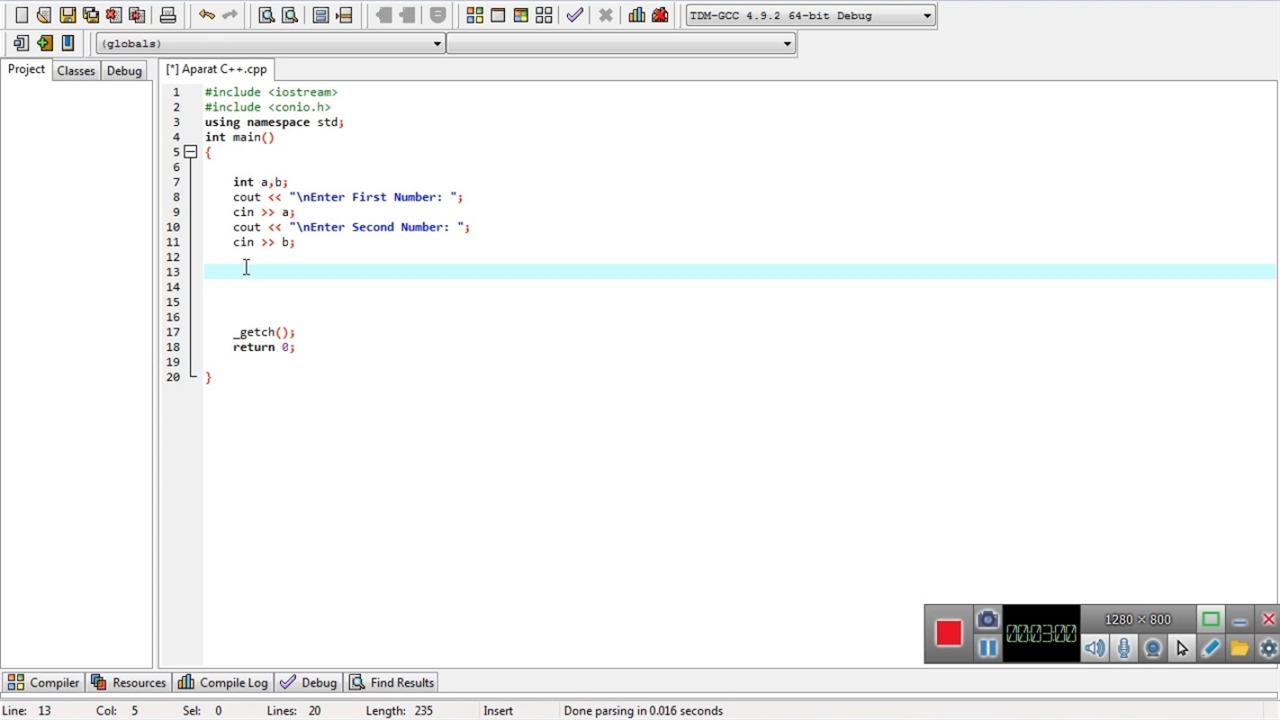Click the Save file floppy disk icon
The height and width of the screenshot is (720, 1280).
click(x=67, y=15)
